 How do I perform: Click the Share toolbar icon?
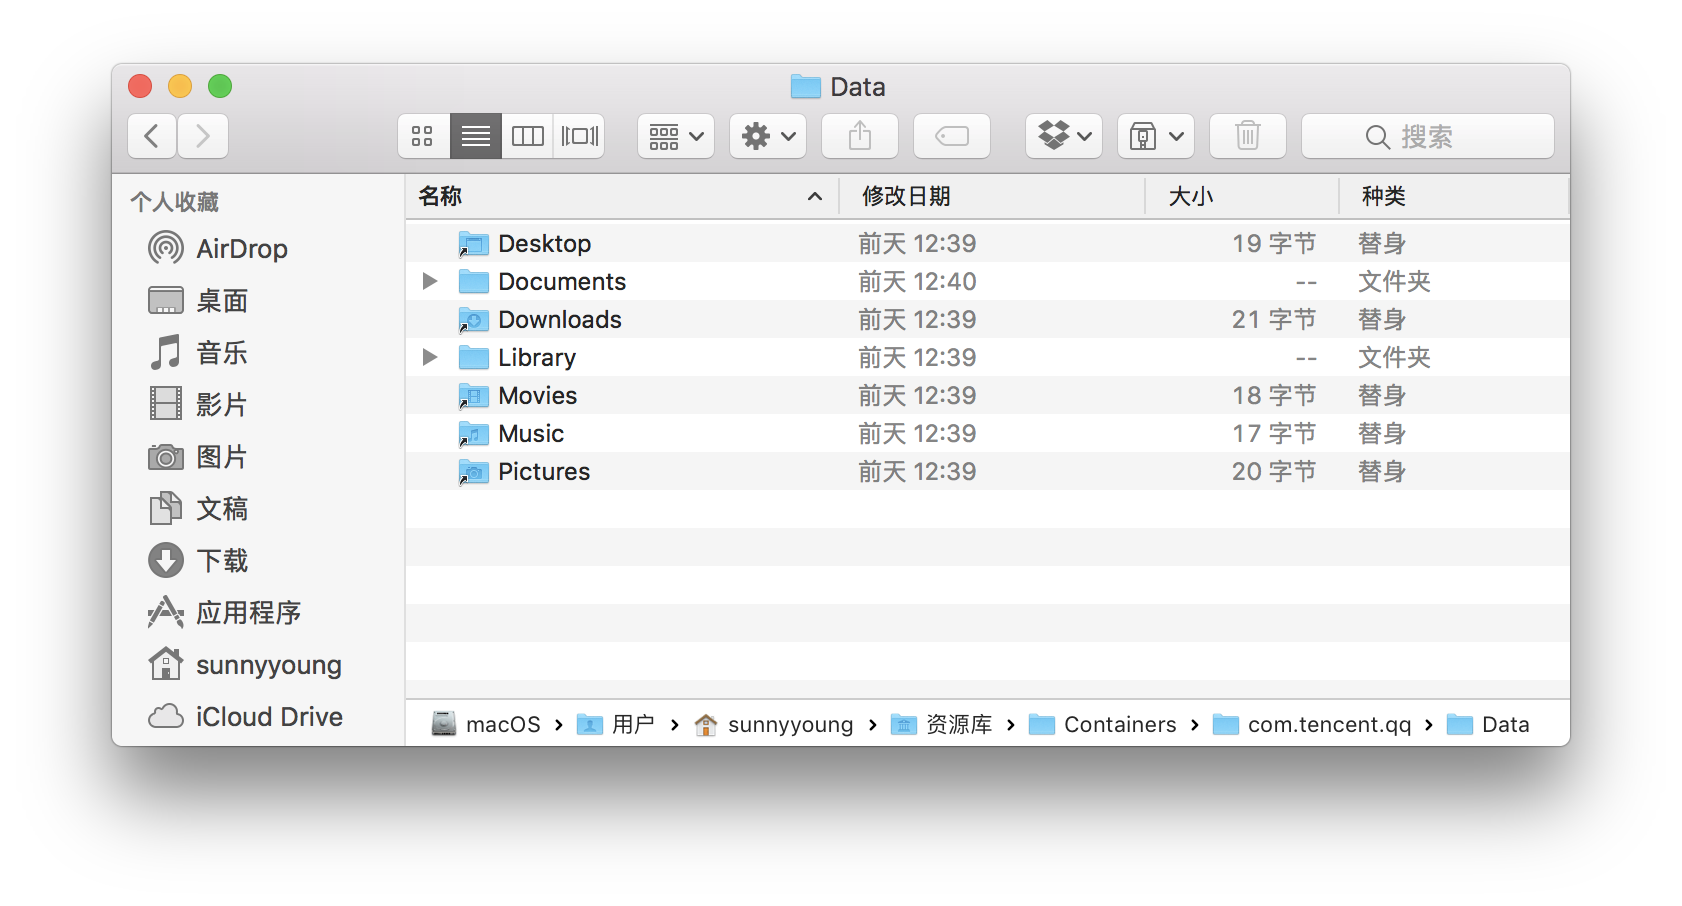pyautogui.click(x=859, y=136)
